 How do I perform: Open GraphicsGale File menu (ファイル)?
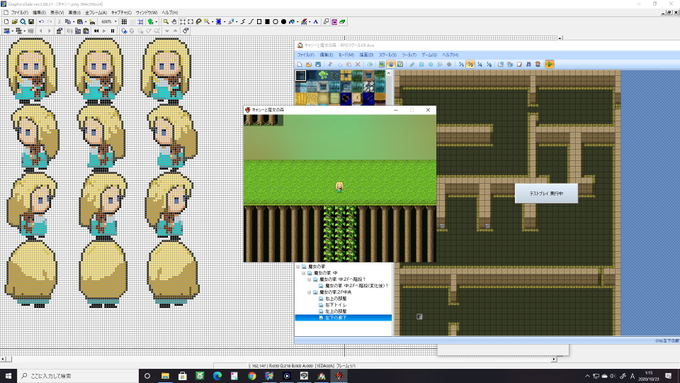tap(20, 13)
